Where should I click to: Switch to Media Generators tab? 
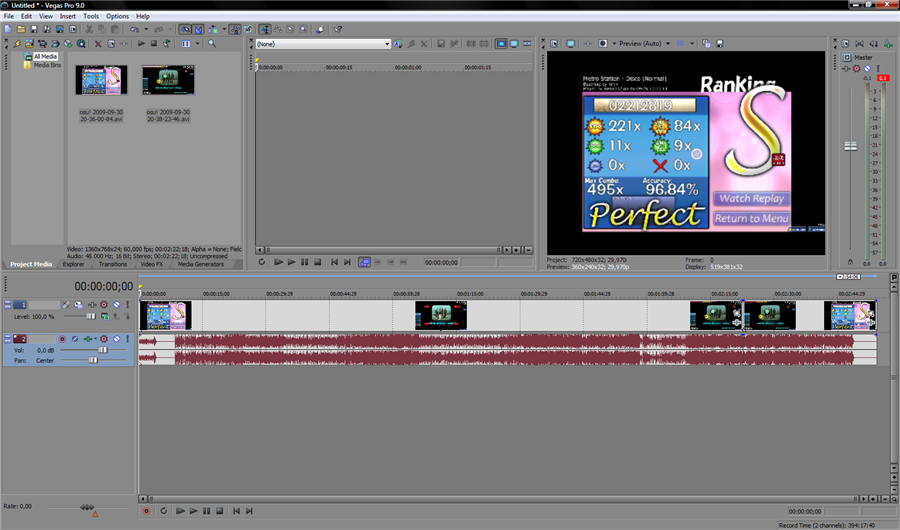coord(200,264)
